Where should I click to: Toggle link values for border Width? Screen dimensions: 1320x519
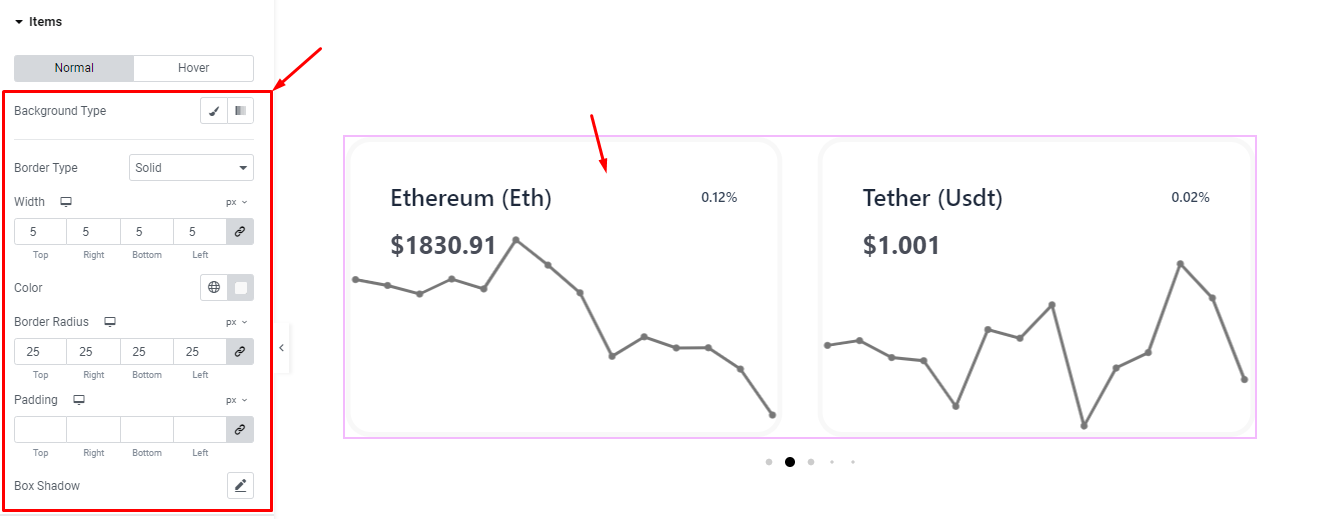coord(240,232)
